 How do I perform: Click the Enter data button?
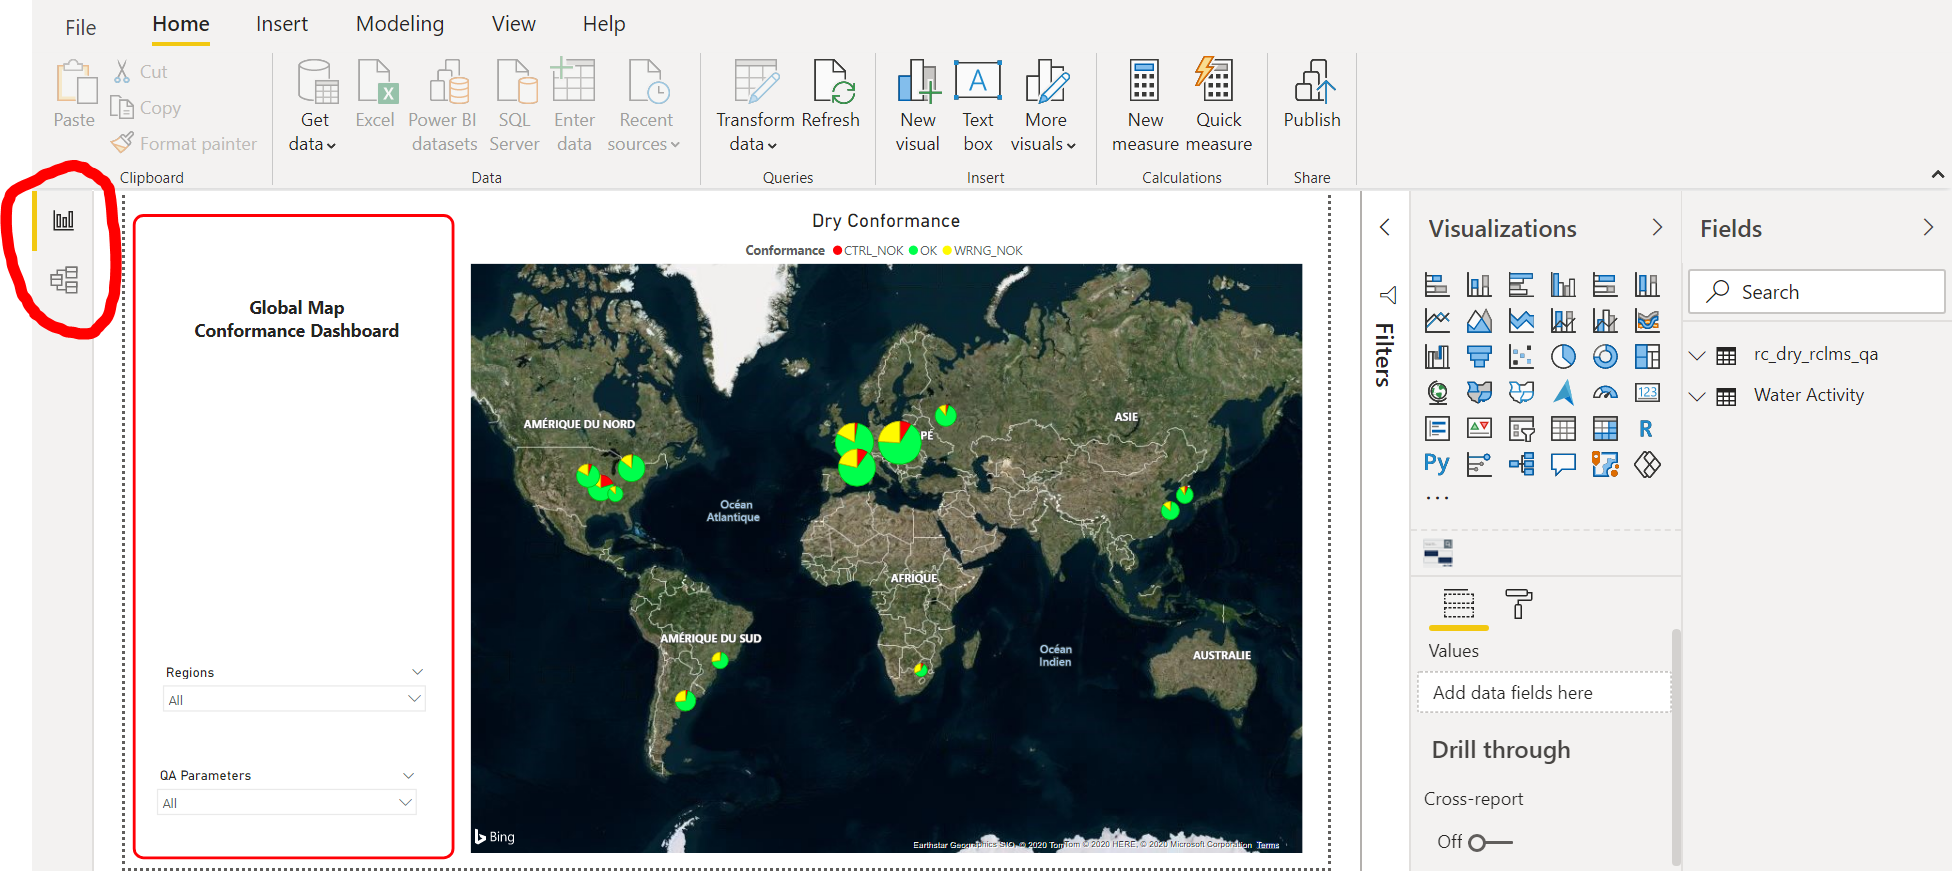pos(574,105)
